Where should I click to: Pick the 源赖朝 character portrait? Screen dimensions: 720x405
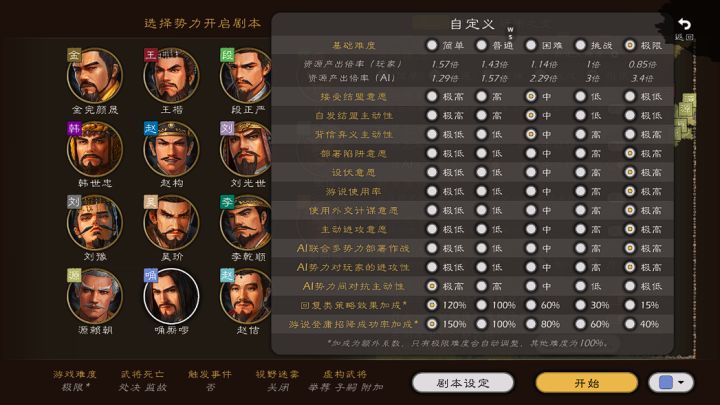(x=95, y=296)
